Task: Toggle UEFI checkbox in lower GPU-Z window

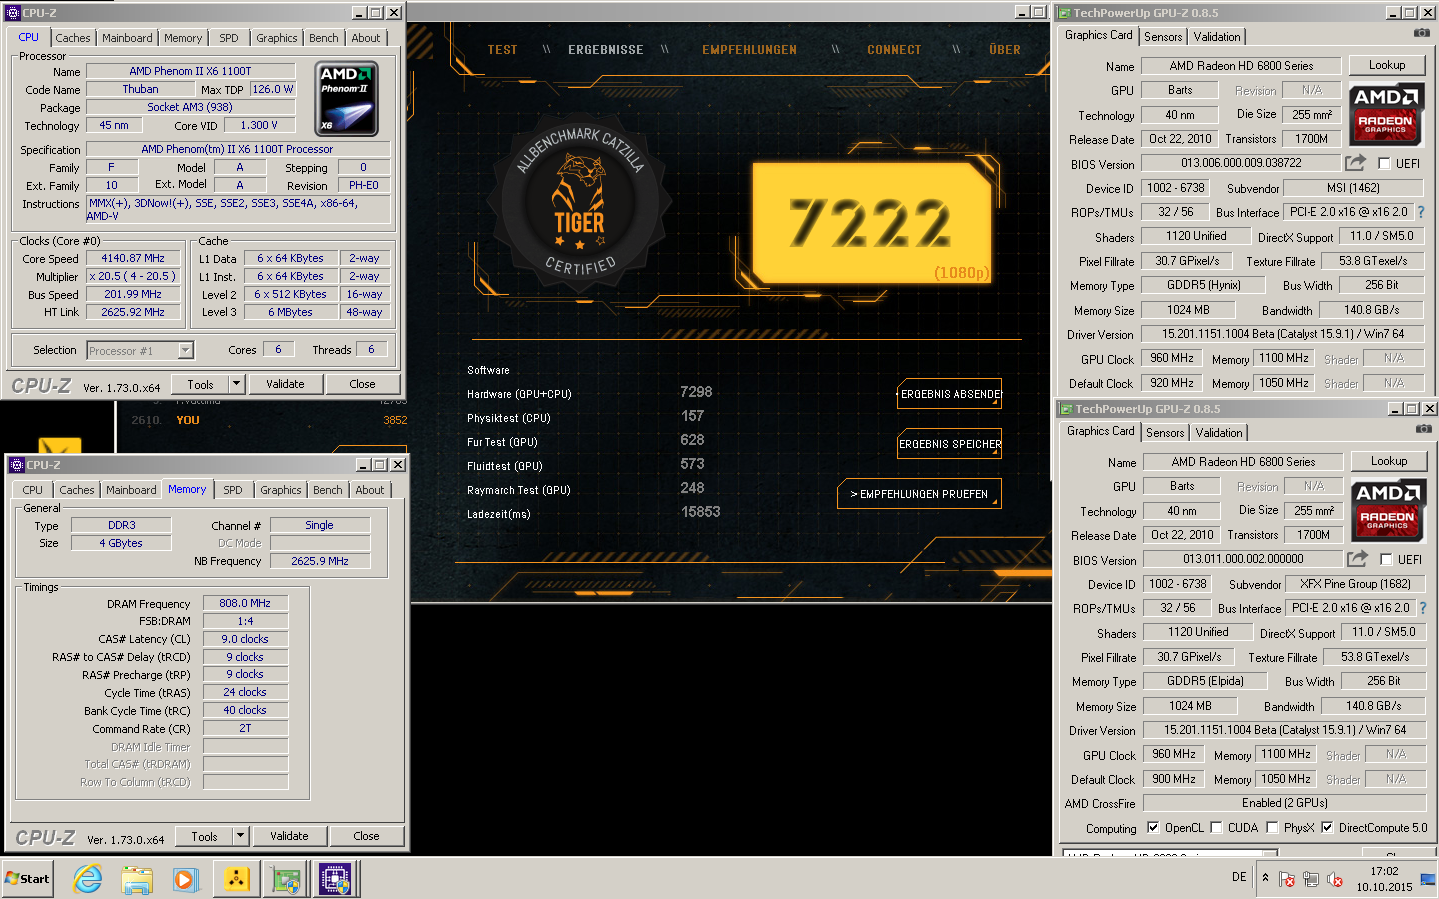Action: click(x=1386, y=559)
